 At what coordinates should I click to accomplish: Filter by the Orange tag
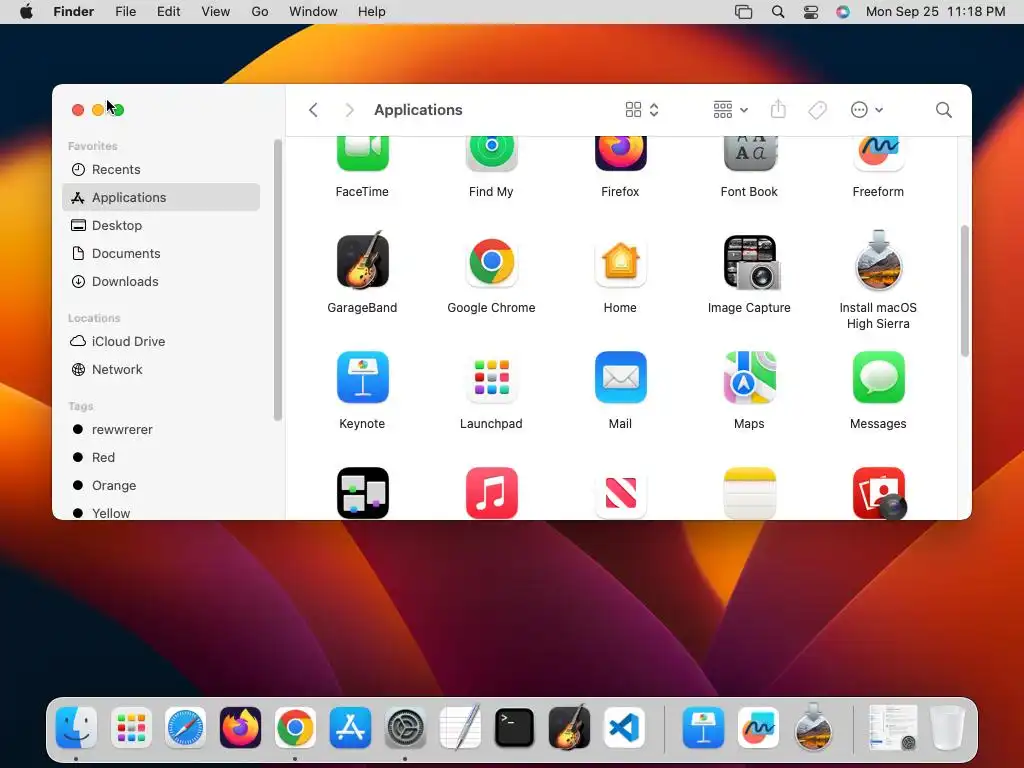pyautogui.click(x=161, y=486)
